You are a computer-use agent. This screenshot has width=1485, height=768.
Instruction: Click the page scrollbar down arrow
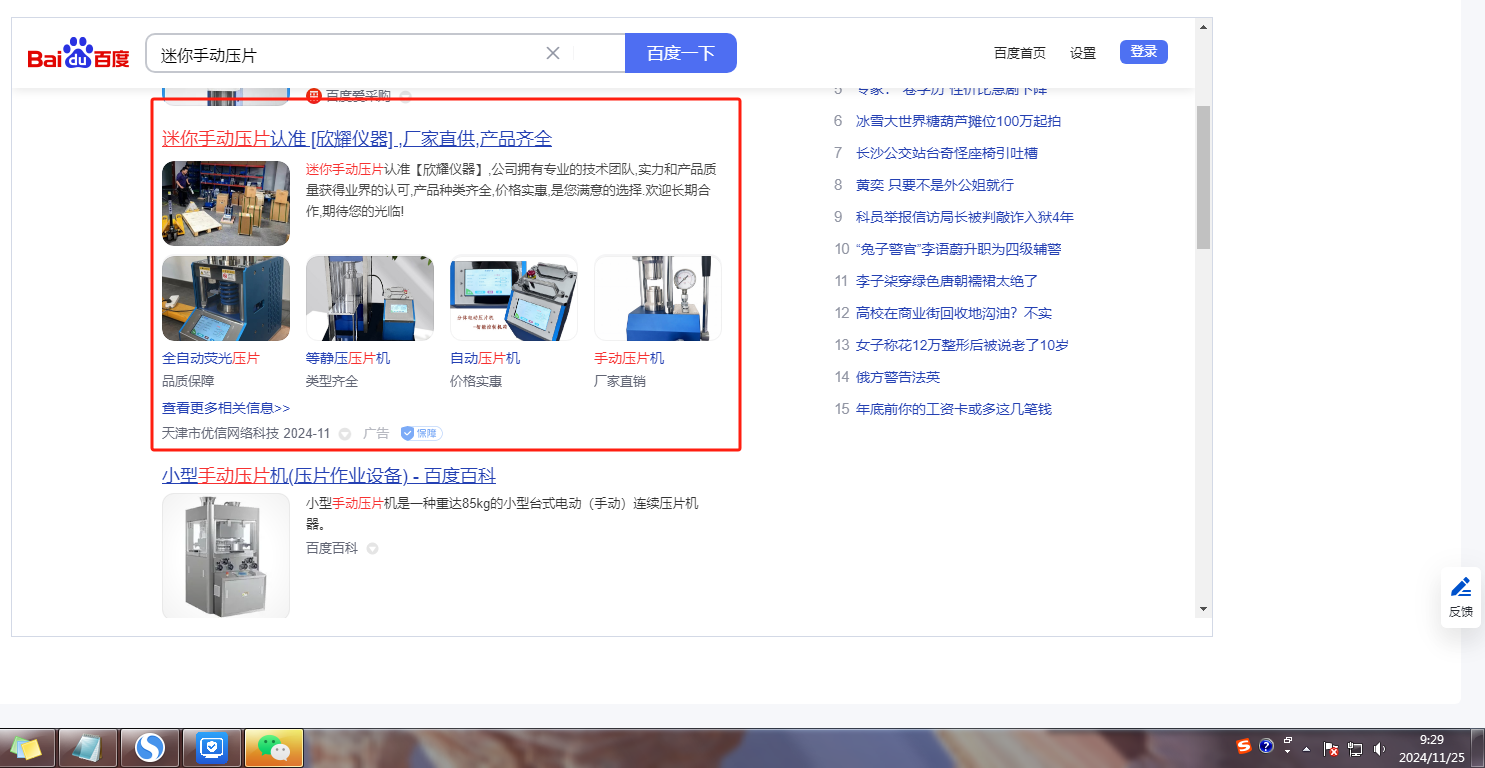click(1203, 608)
